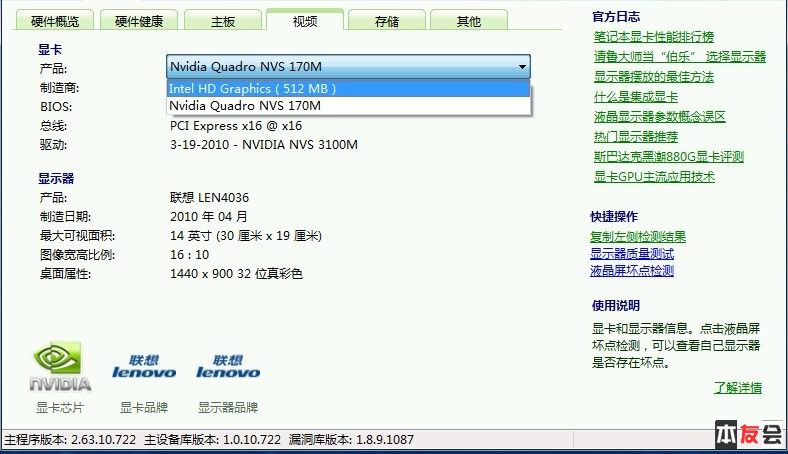788x454 pixels.
Task: Click the 了解详情 link
Action: coord(738,388)
